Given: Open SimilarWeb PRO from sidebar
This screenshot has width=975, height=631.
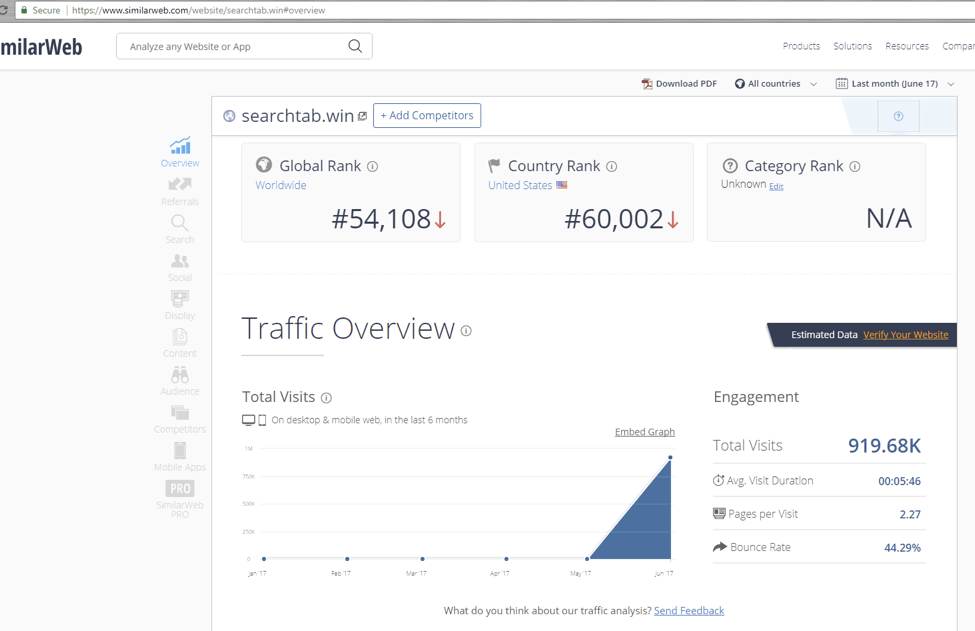Looking at the screenshot, I should (180, 499).
